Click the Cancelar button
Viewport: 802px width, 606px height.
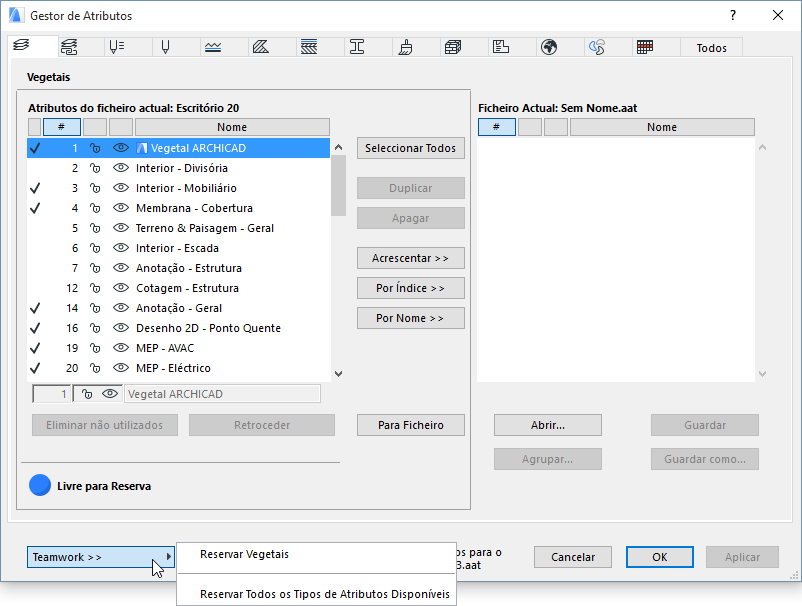[573, 557]
